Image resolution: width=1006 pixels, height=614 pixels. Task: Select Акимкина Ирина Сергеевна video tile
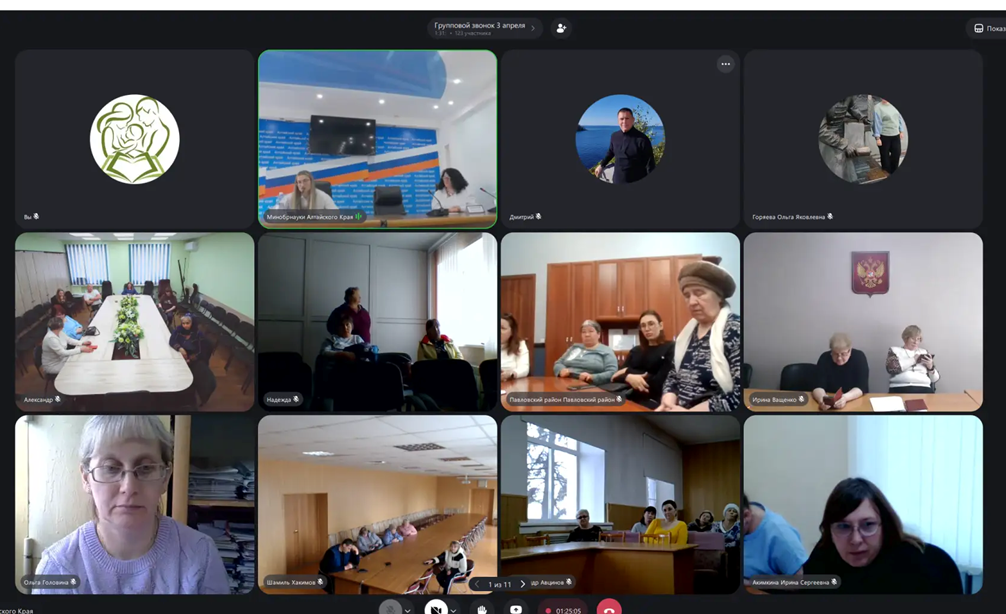click(x=863, y=504)
